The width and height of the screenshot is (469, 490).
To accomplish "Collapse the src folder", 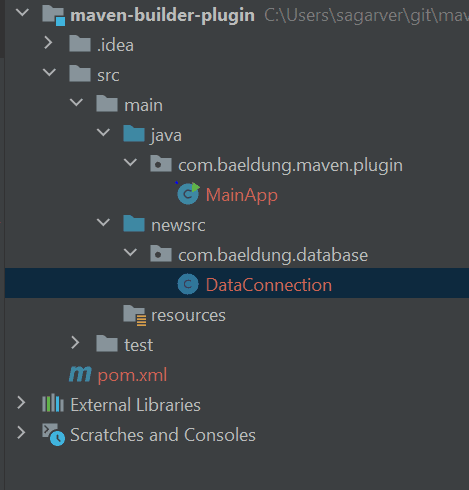I will coord(49,72).
